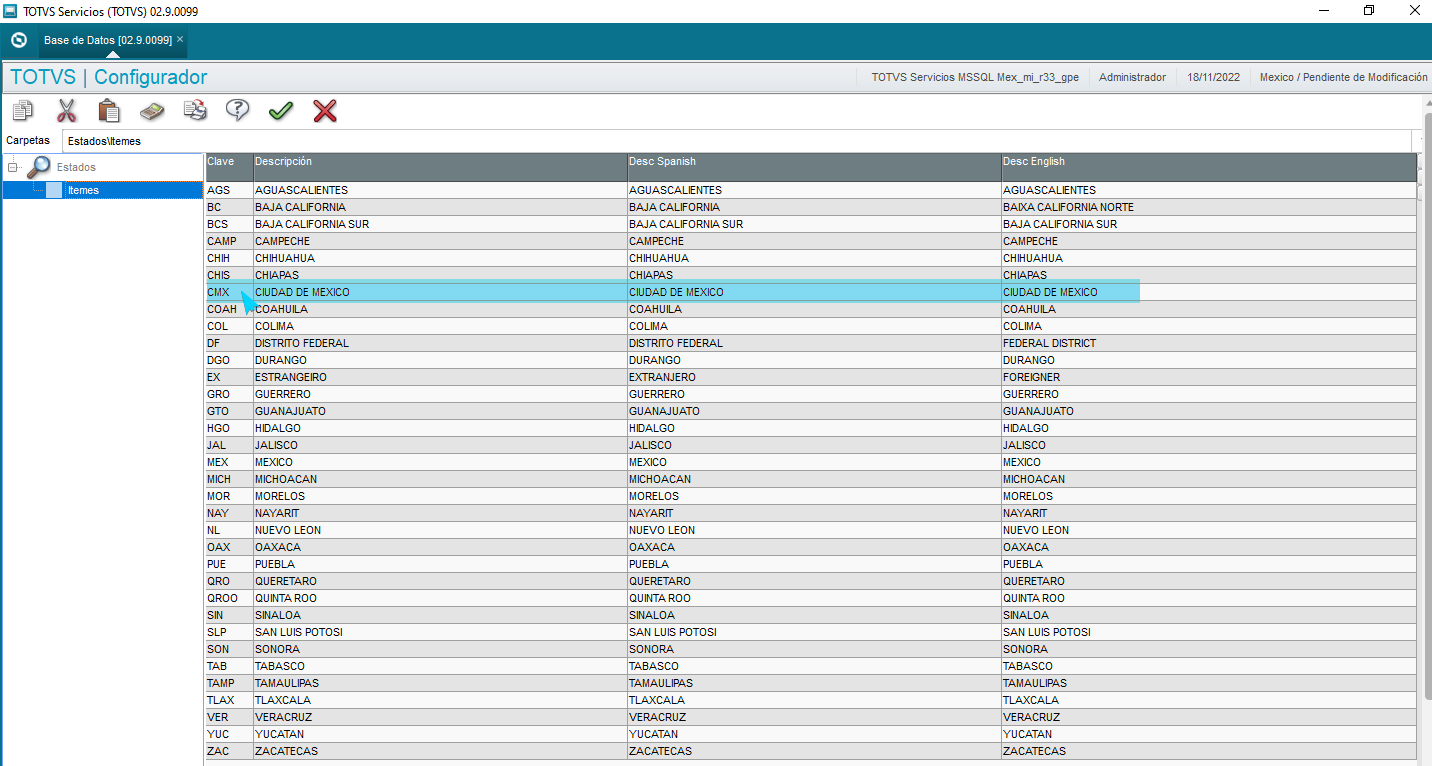
Task: Select the Estados tree folder
Action: click(76, 167)
